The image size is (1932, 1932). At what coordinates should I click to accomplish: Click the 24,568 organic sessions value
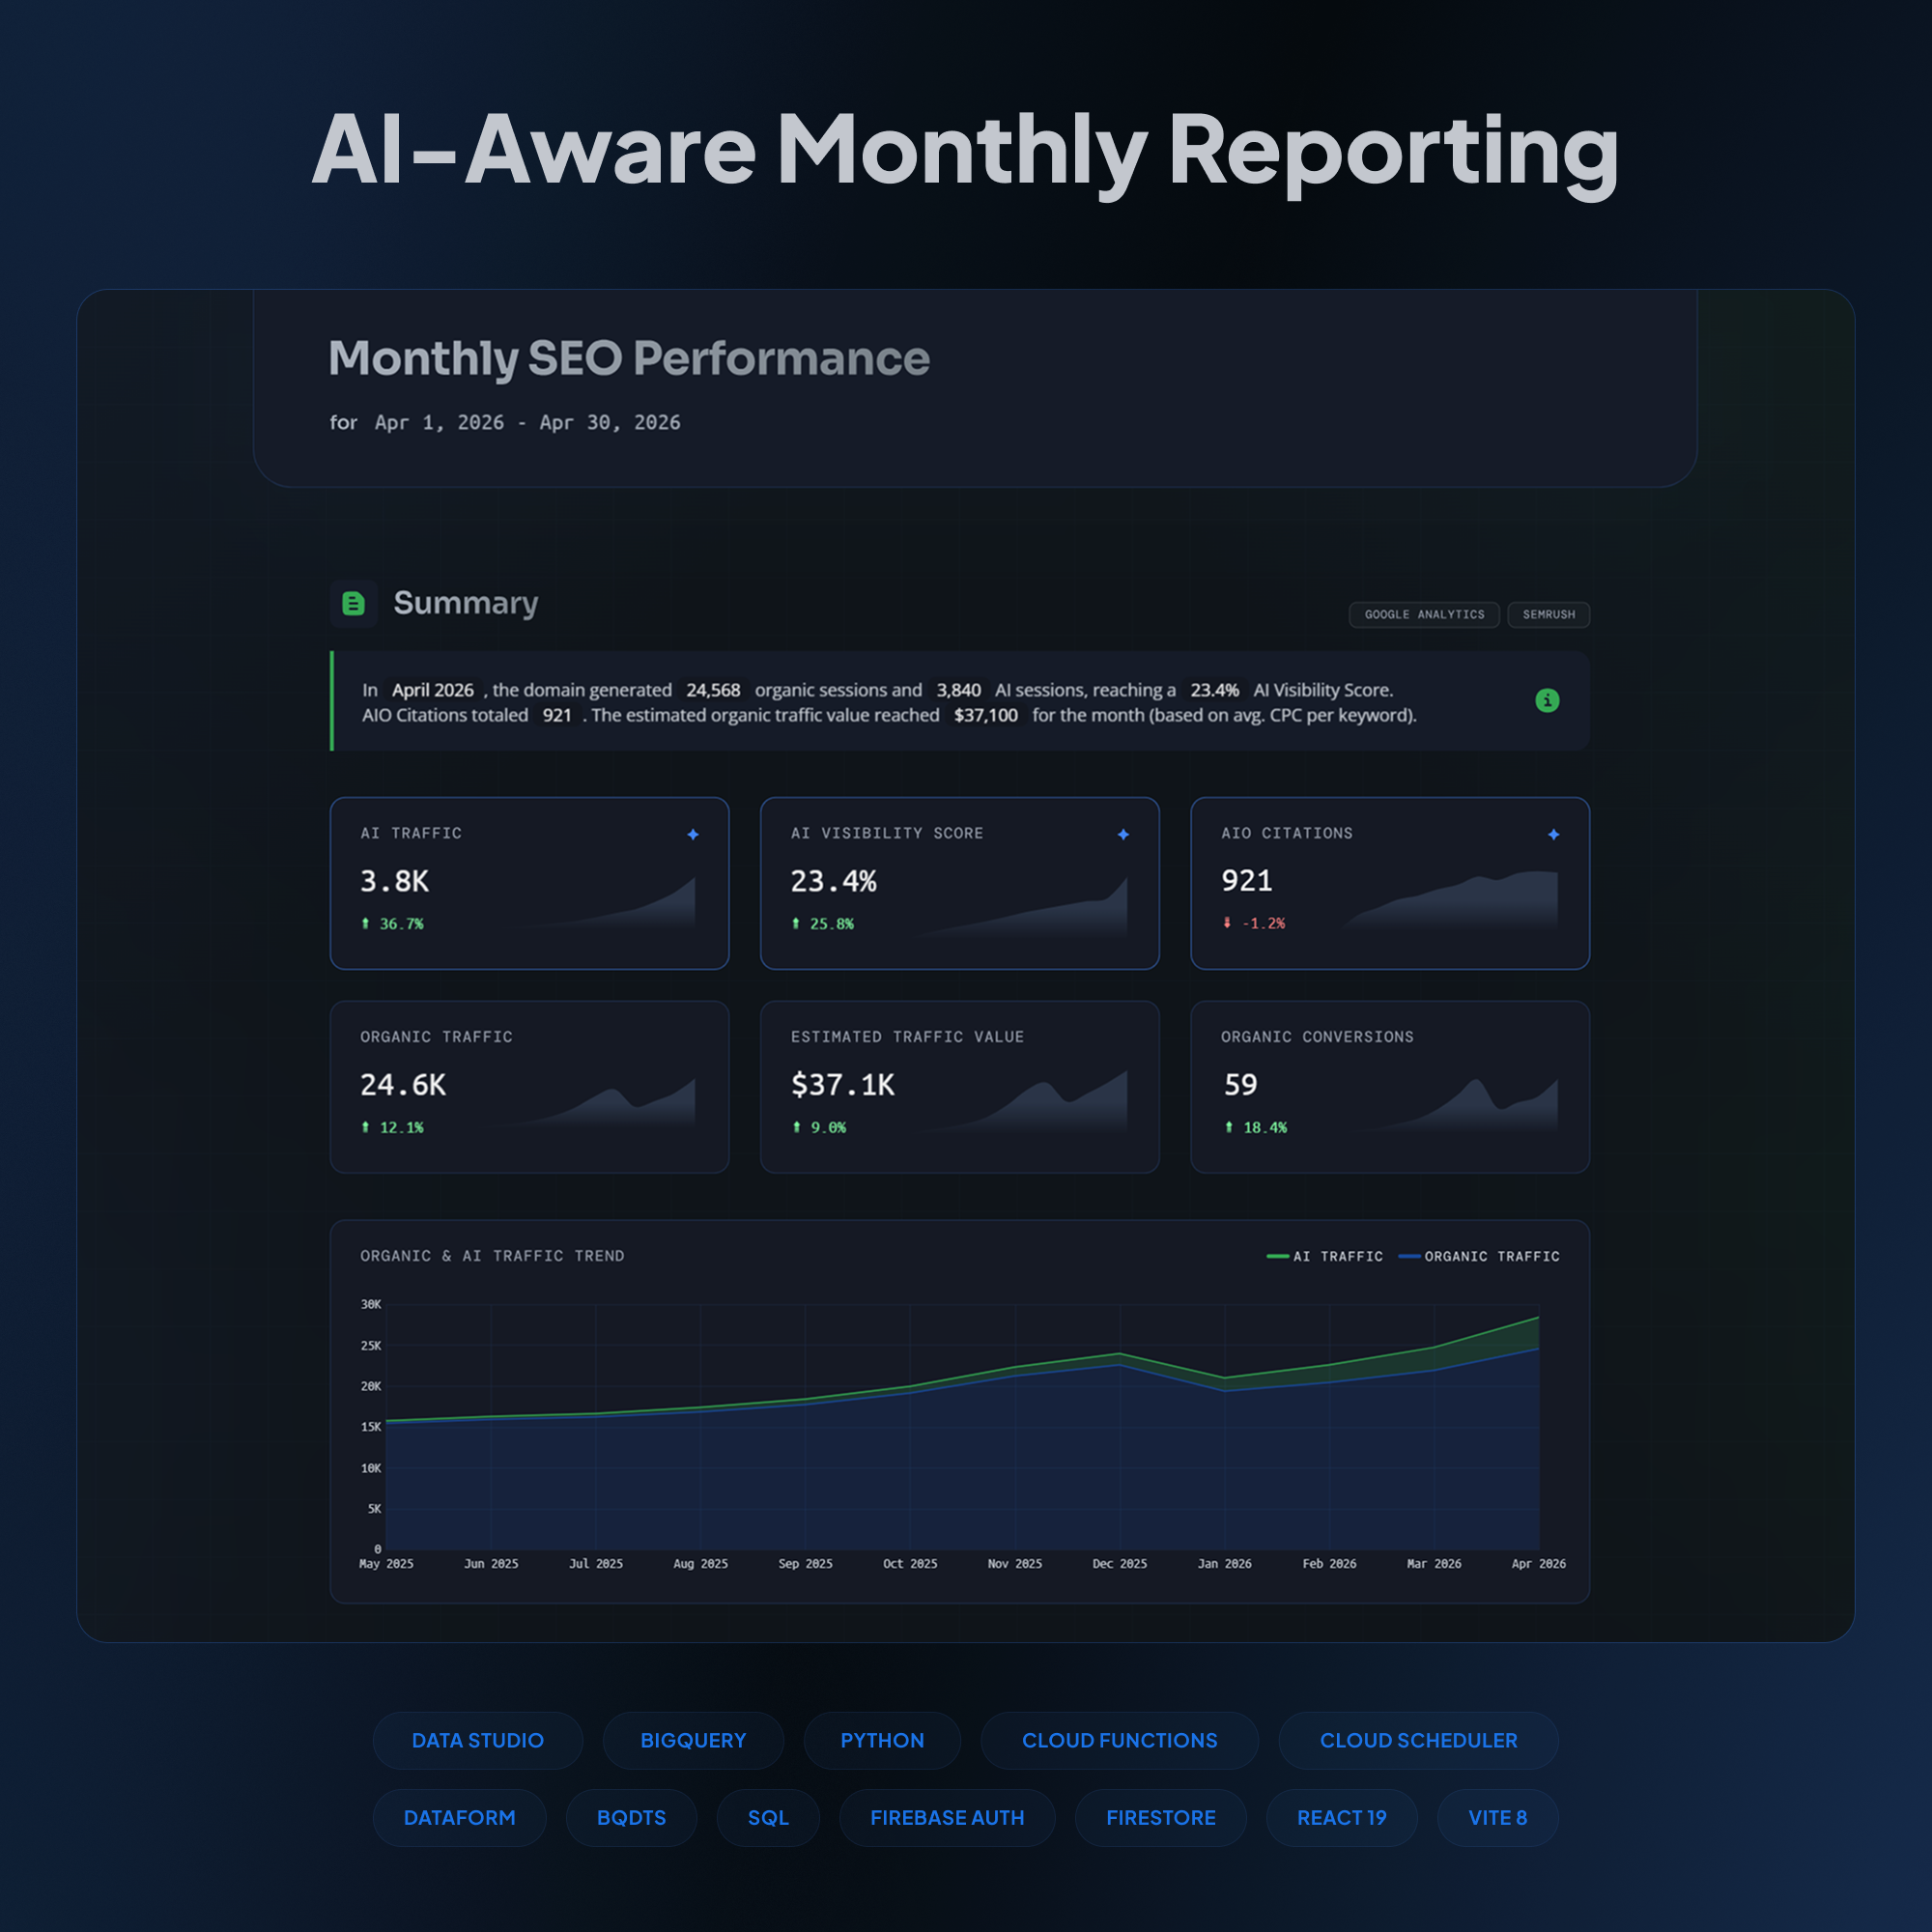(713, 690)
